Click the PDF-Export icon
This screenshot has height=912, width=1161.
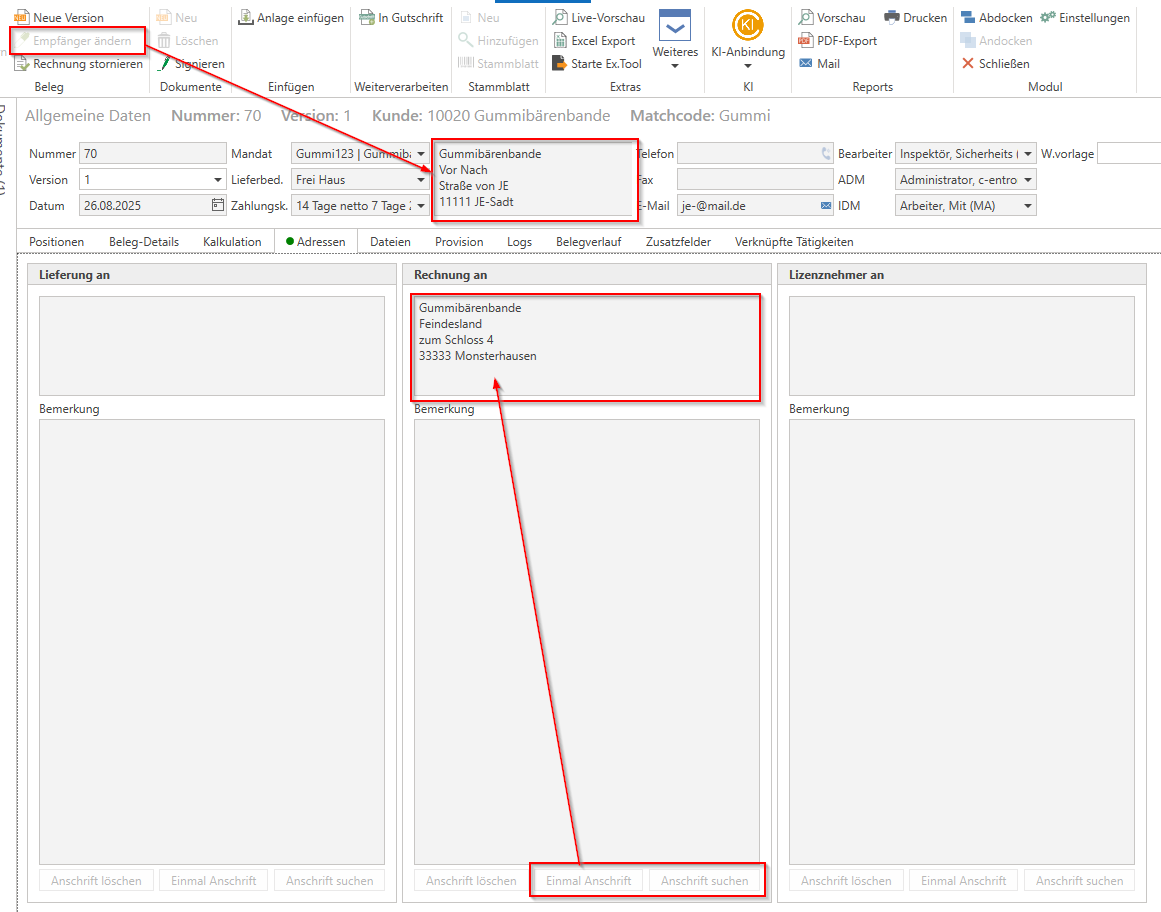[x=806, y=41]
